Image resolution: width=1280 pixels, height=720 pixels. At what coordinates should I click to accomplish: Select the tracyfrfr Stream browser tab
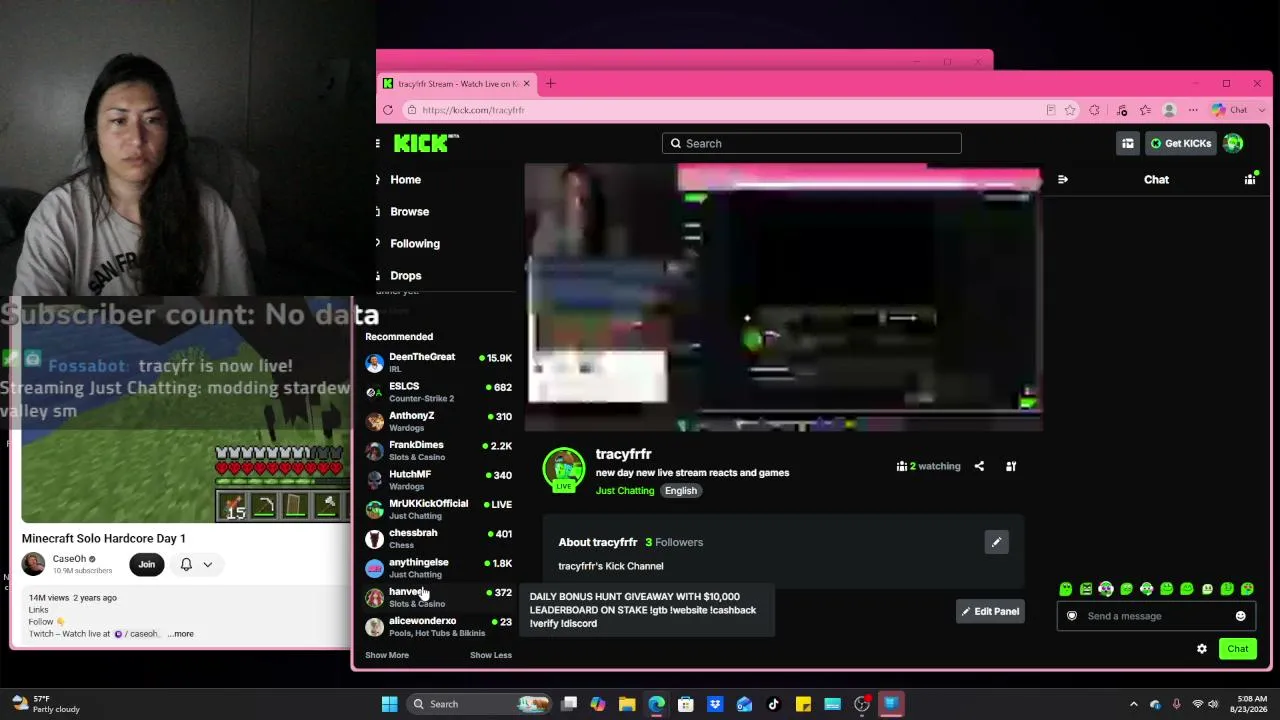point(457,83)
